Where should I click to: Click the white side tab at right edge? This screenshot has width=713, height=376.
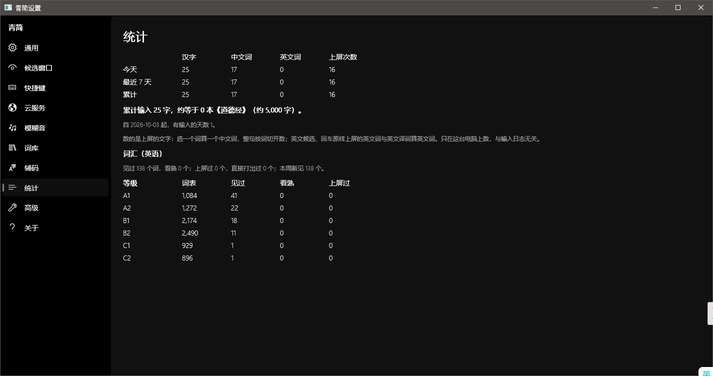(x=710, y=313)
